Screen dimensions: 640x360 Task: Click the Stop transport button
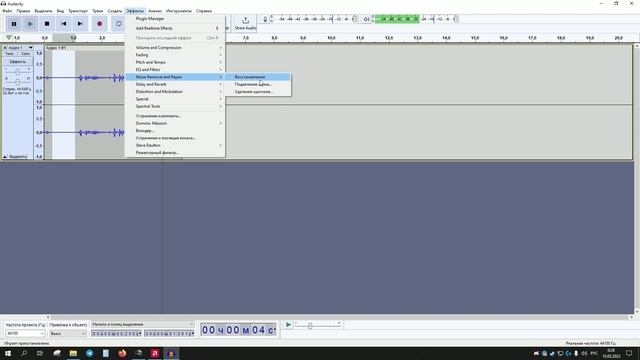pyautogui.click(x=47, y=24)
